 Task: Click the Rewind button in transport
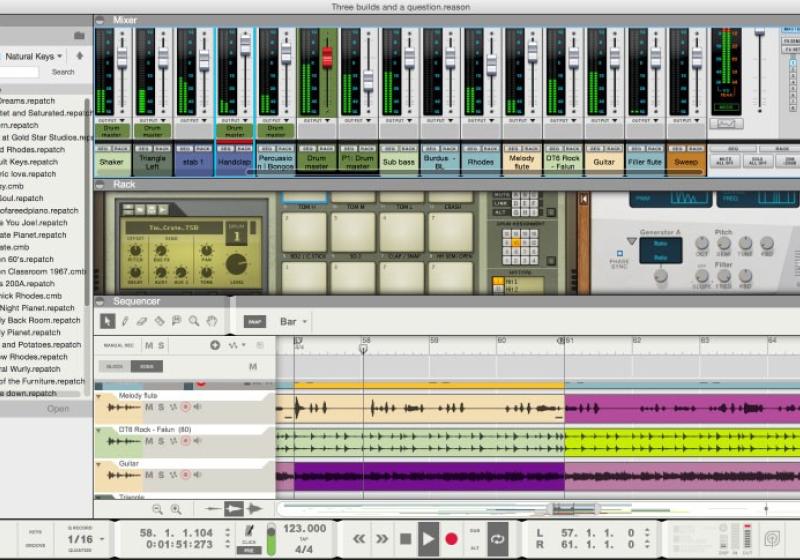pos(357,539)
